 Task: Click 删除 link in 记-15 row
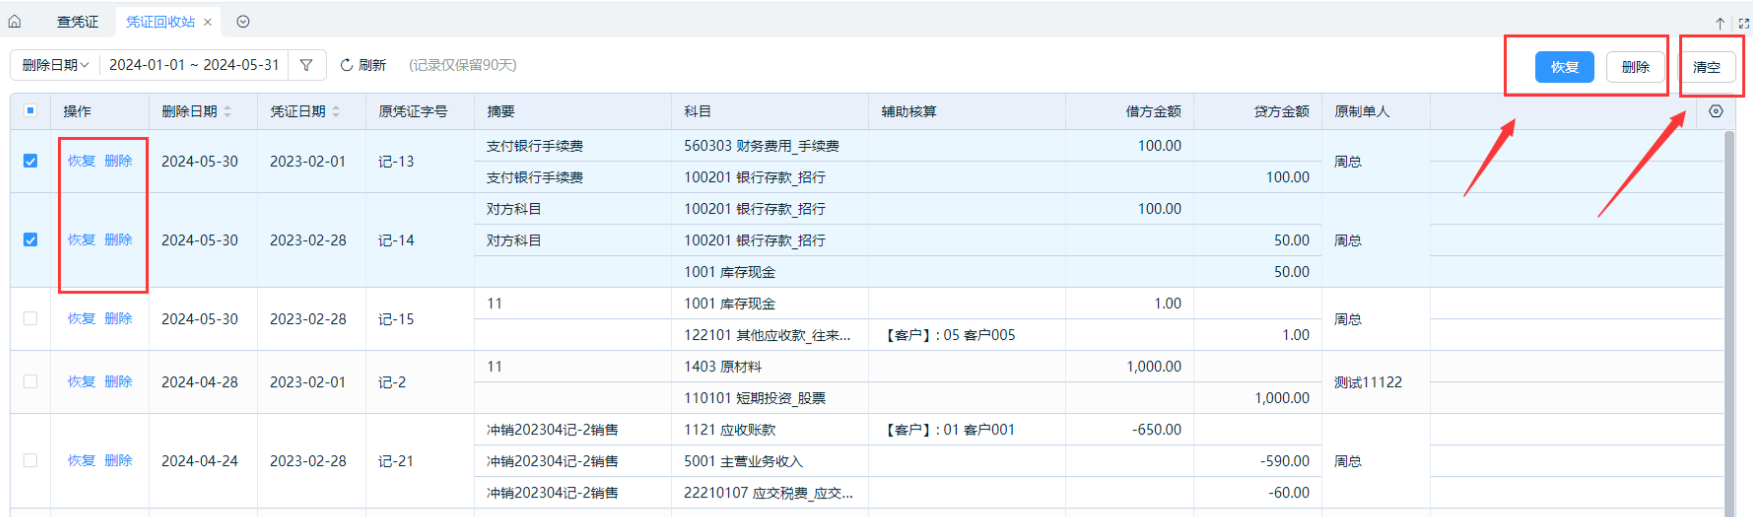pyautogui.click(x=118, y=319)
